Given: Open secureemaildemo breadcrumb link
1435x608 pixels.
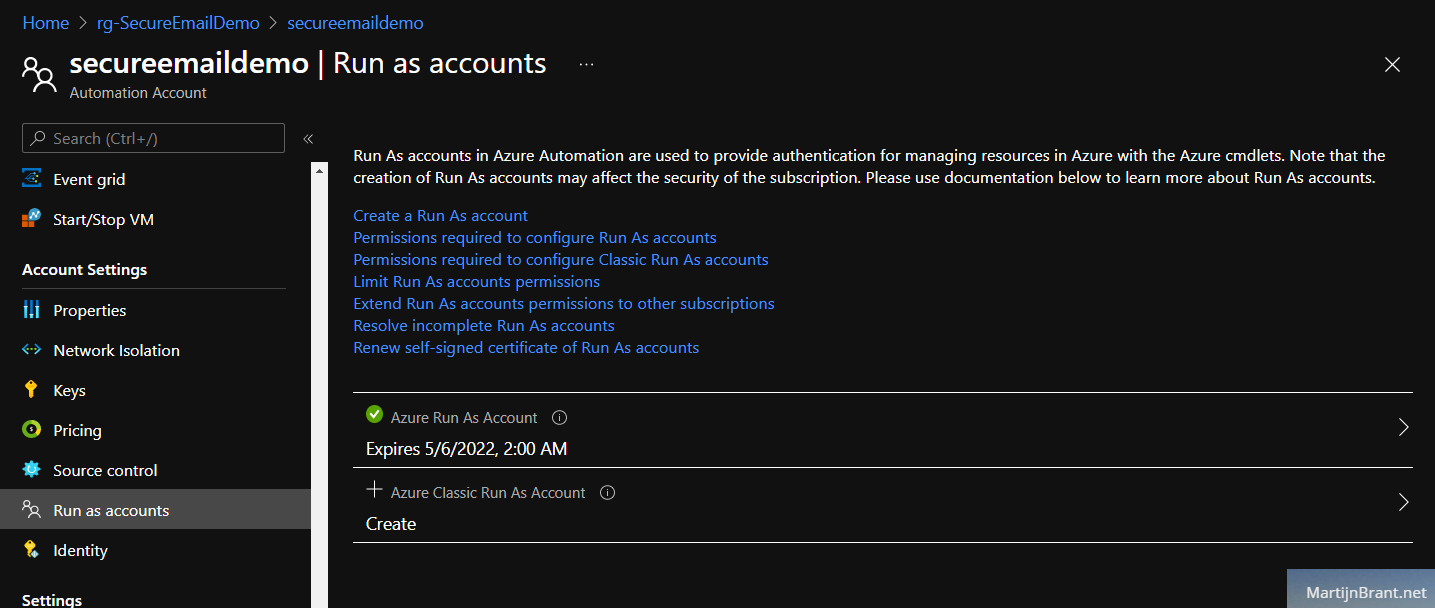Looking at the screenshot, I should click(355, 22).
